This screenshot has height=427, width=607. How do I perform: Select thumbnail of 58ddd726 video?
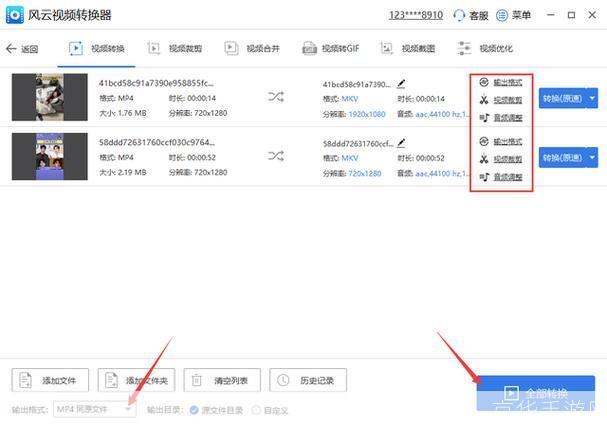pyautogui.click(x=50, y=156)
